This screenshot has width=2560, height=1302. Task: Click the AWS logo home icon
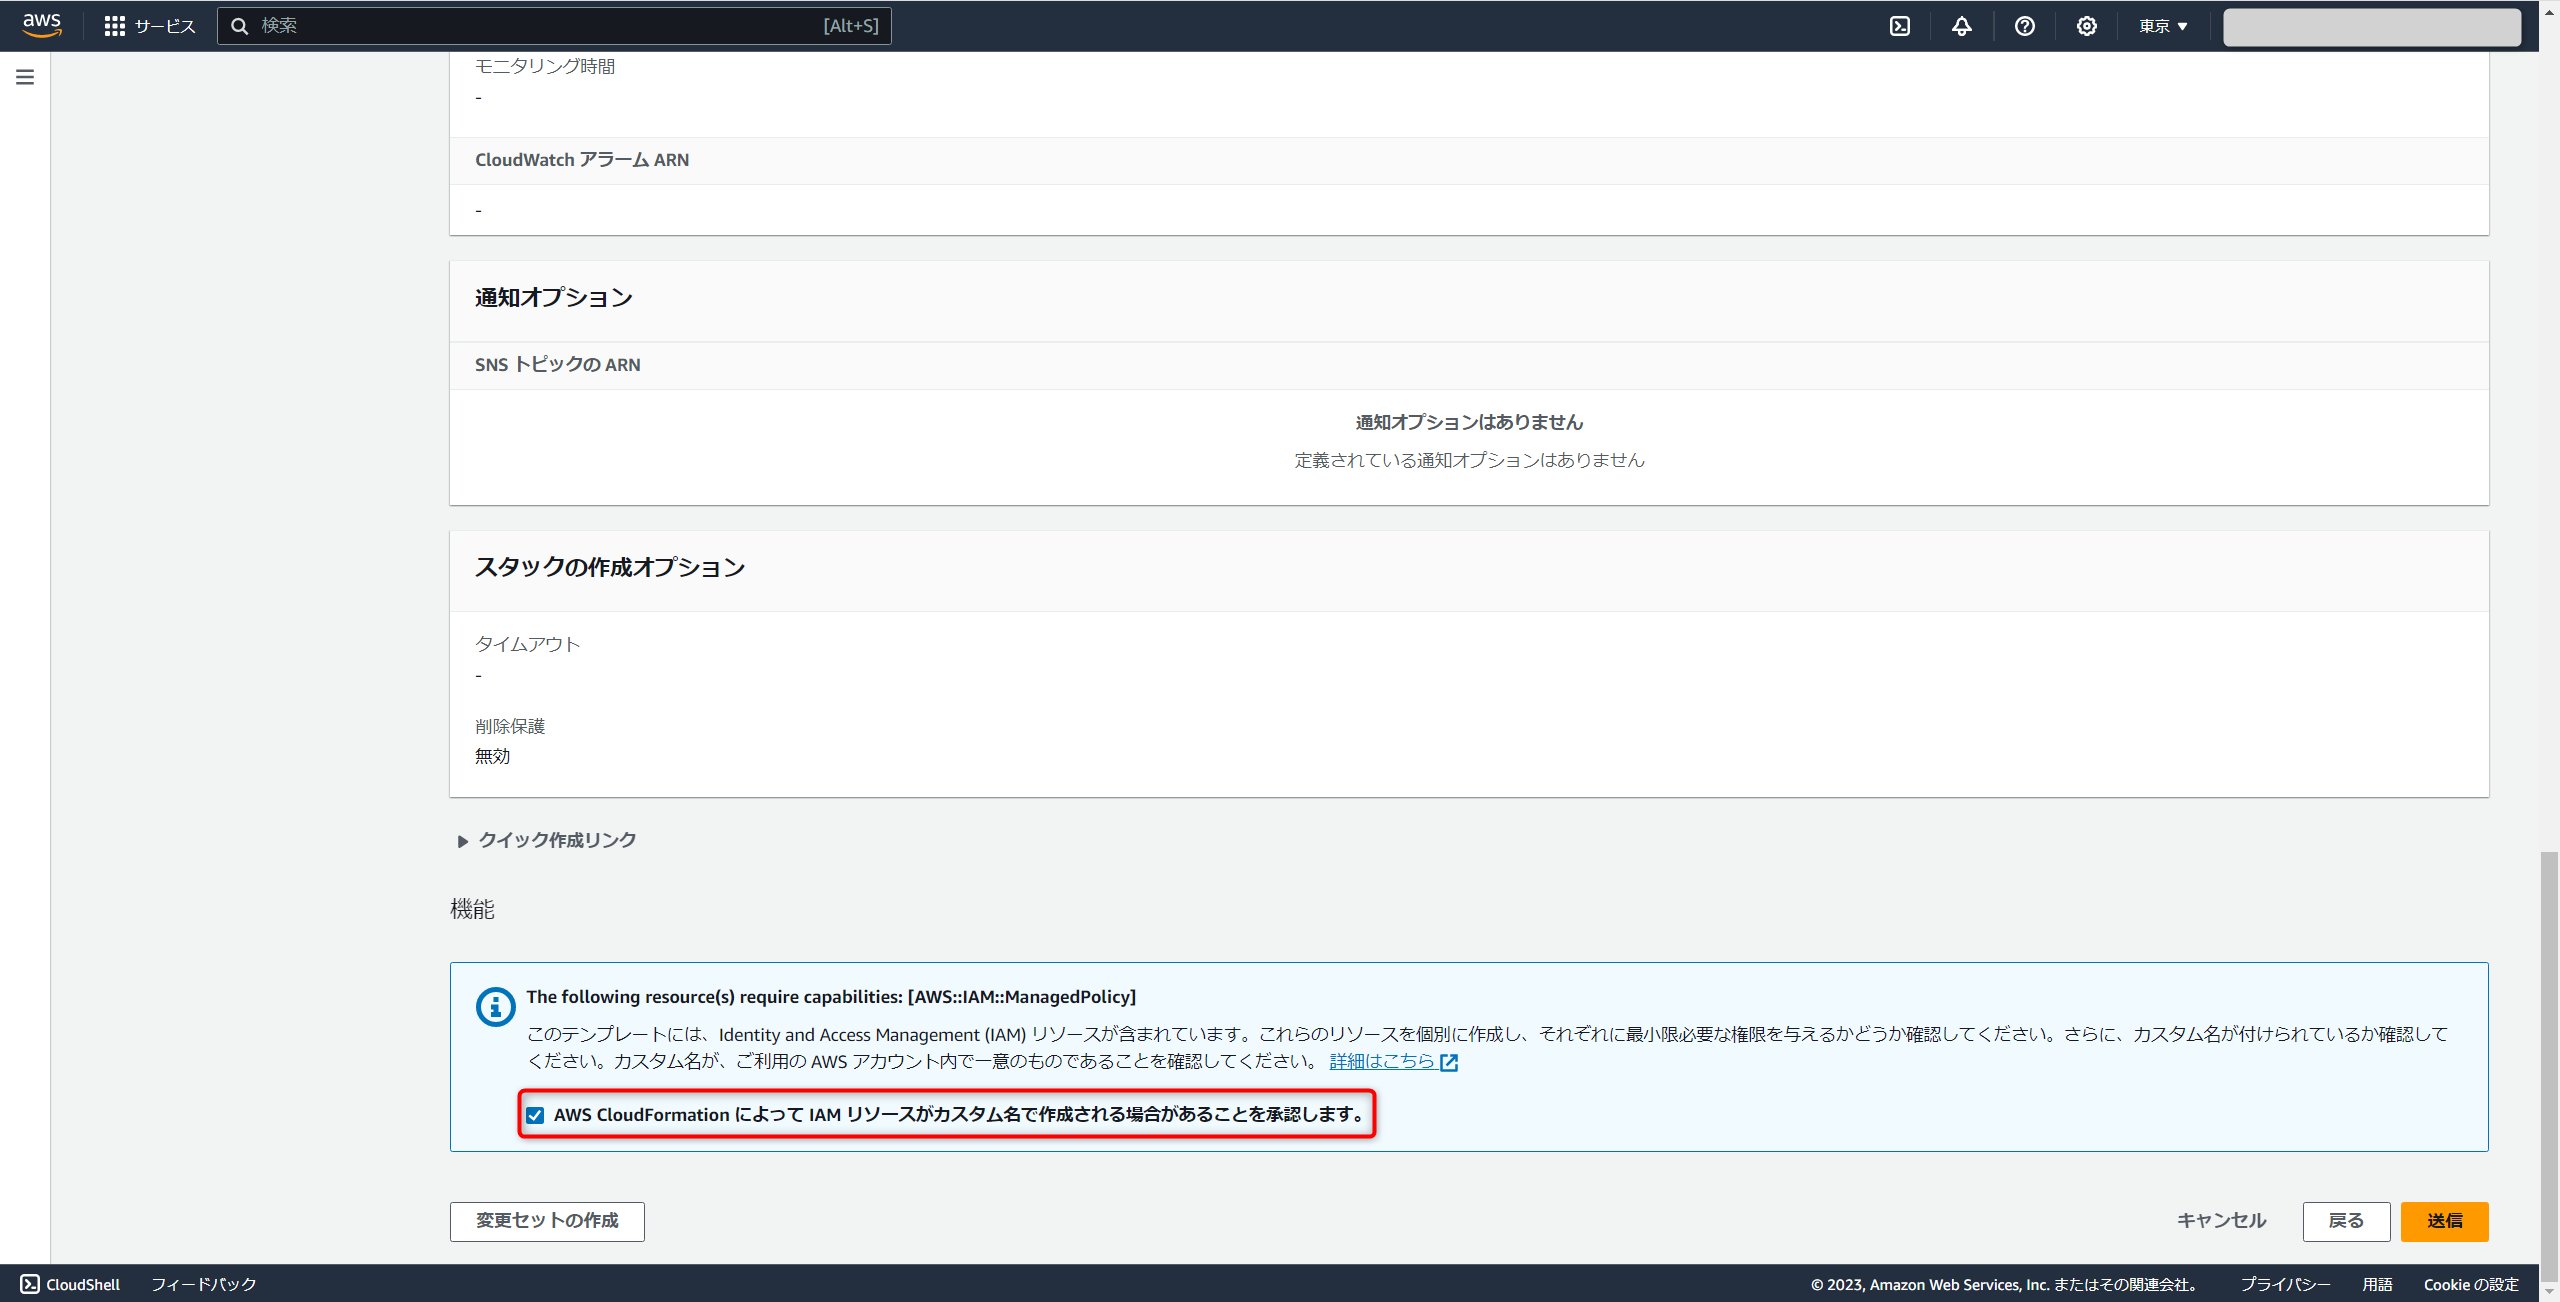[x=42, y=25]
